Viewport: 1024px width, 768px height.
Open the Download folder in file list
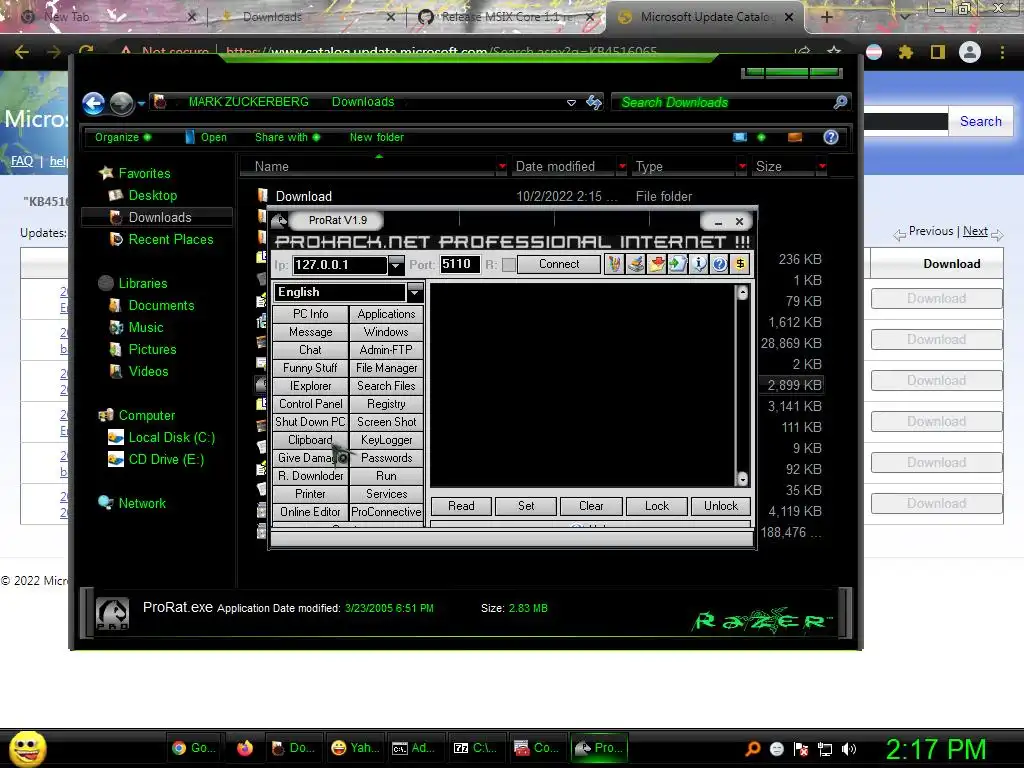(304, 197)
